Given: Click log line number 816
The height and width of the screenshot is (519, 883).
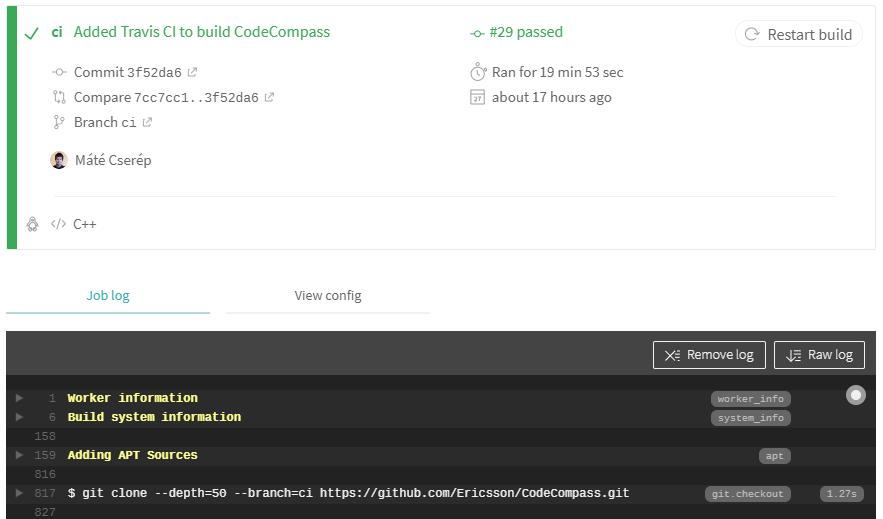Looking at the screenshot, I should coord(44,474).
